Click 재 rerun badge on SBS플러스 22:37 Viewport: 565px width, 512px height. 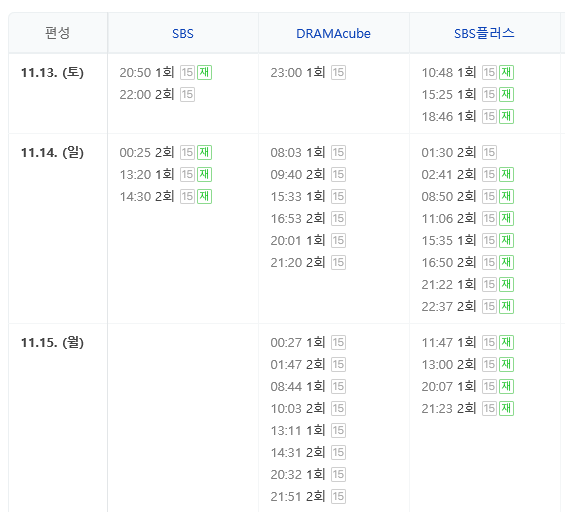pyautogui.click(x=506, y=306)
